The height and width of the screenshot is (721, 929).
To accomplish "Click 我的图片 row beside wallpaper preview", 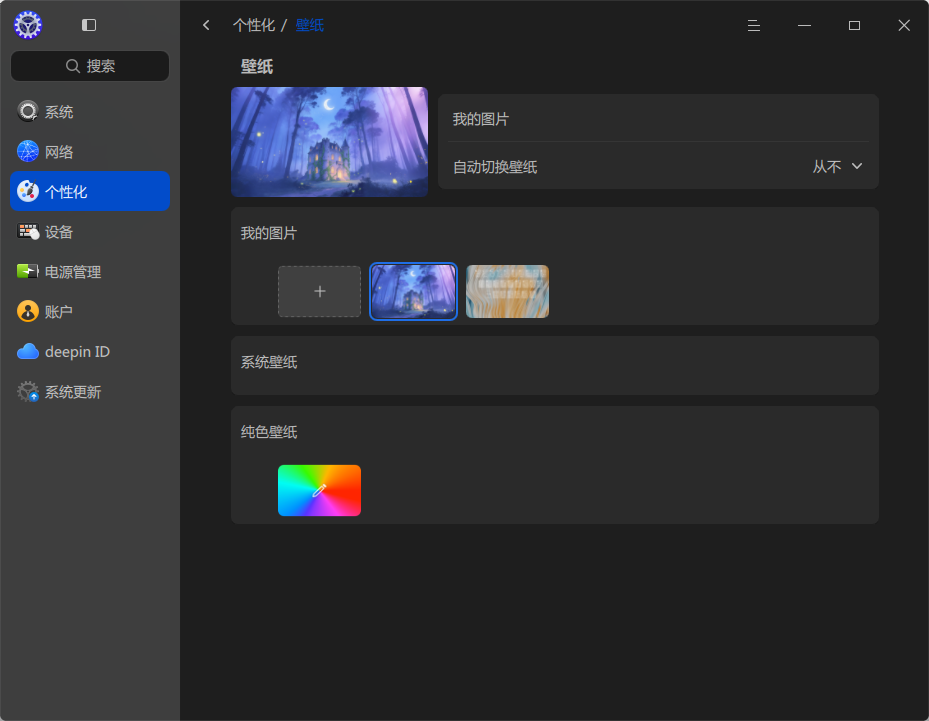I will [x=658, y=118].
